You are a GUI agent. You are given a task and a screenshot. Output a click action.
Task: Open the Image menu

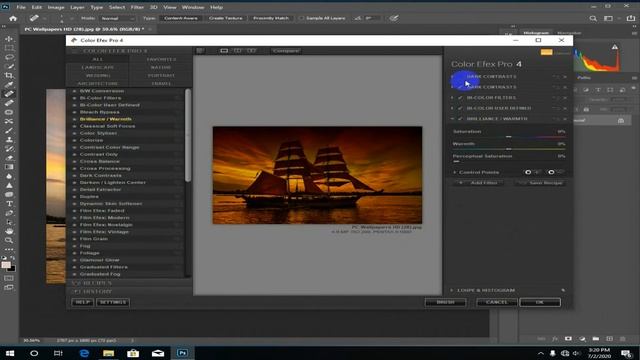(56, 7)
